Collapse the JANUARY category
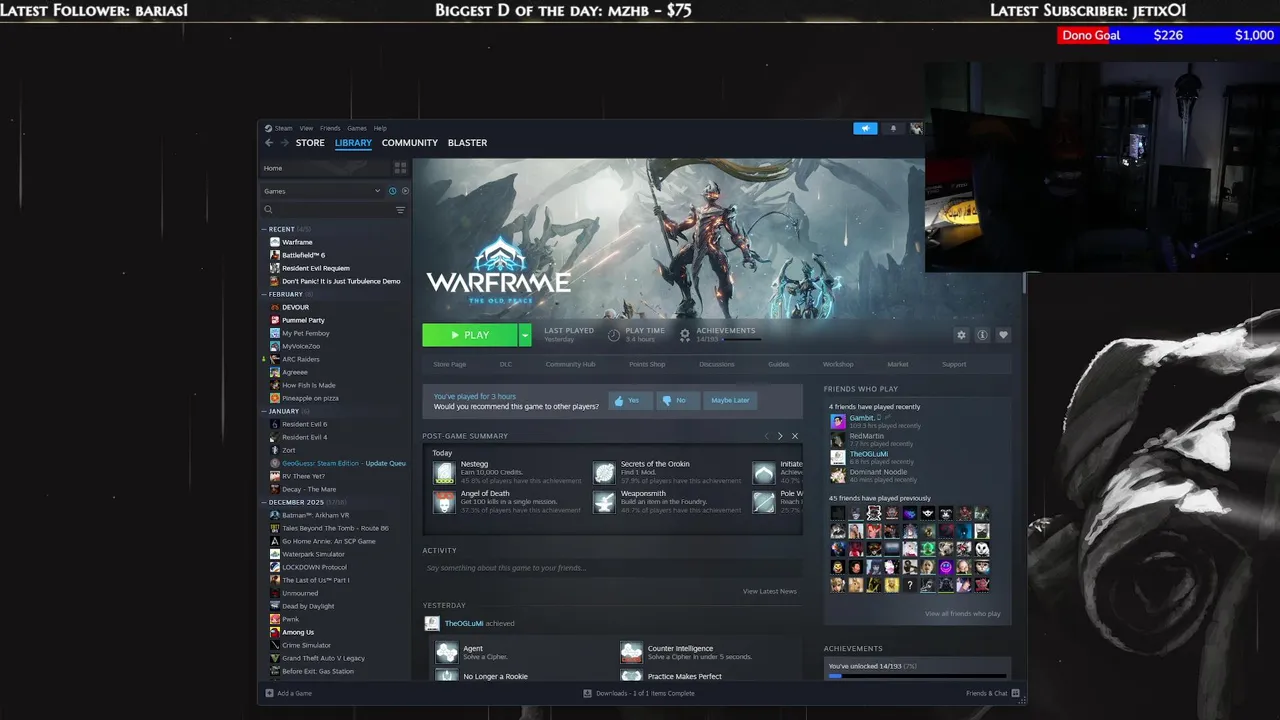 point(265,411)
